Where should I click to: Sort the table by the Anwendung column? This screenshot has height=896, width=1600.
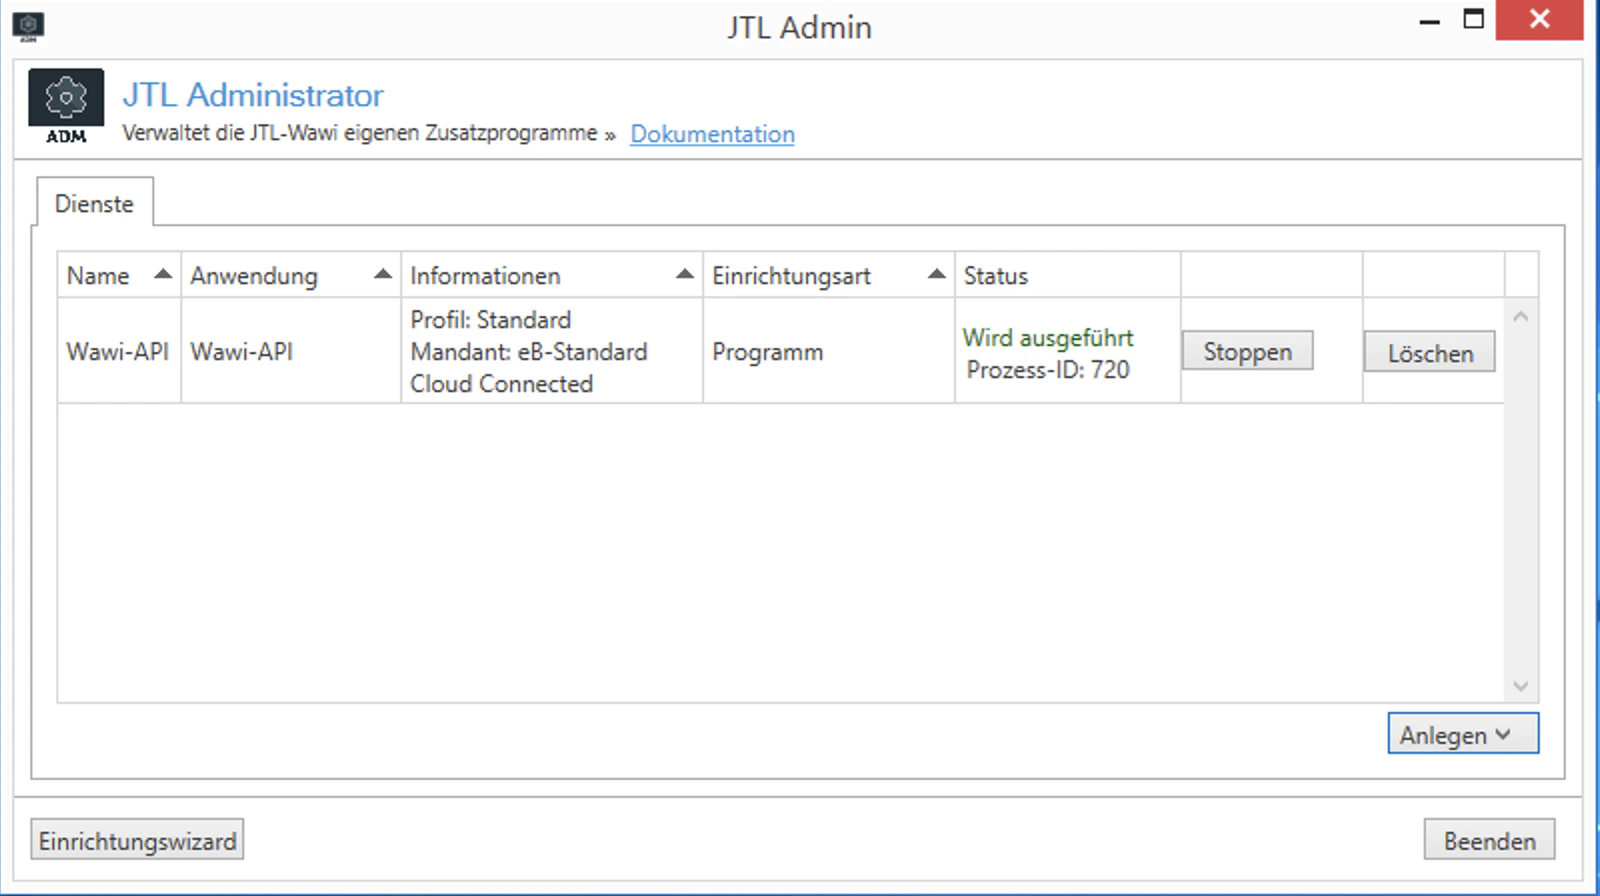click(x=291, y=275)
